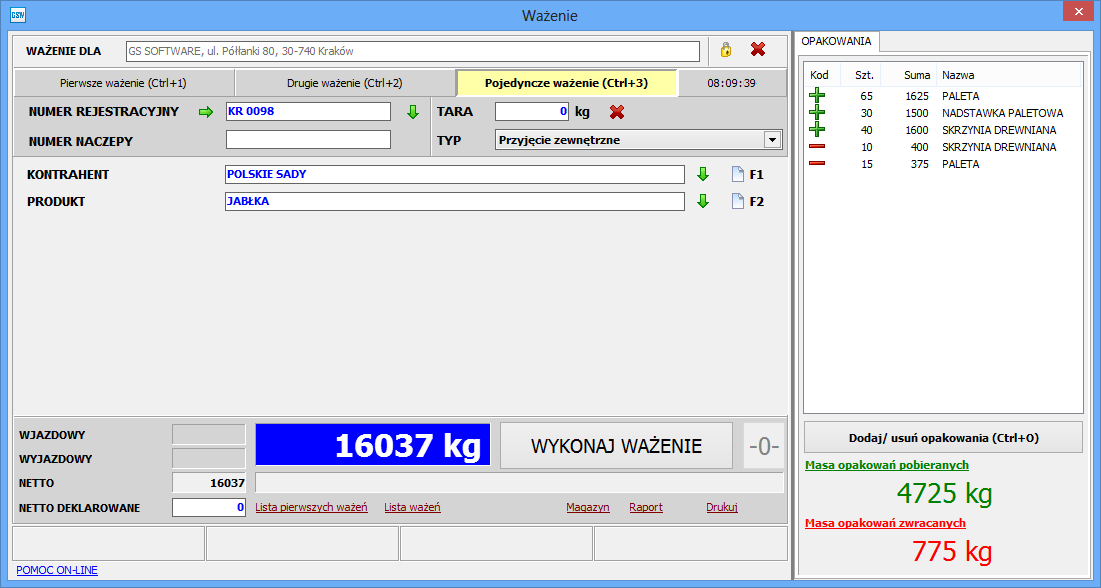Viewport: 1101px width, 588px height.
Task: Click the Drukuj link
Action: click(722, 508)
